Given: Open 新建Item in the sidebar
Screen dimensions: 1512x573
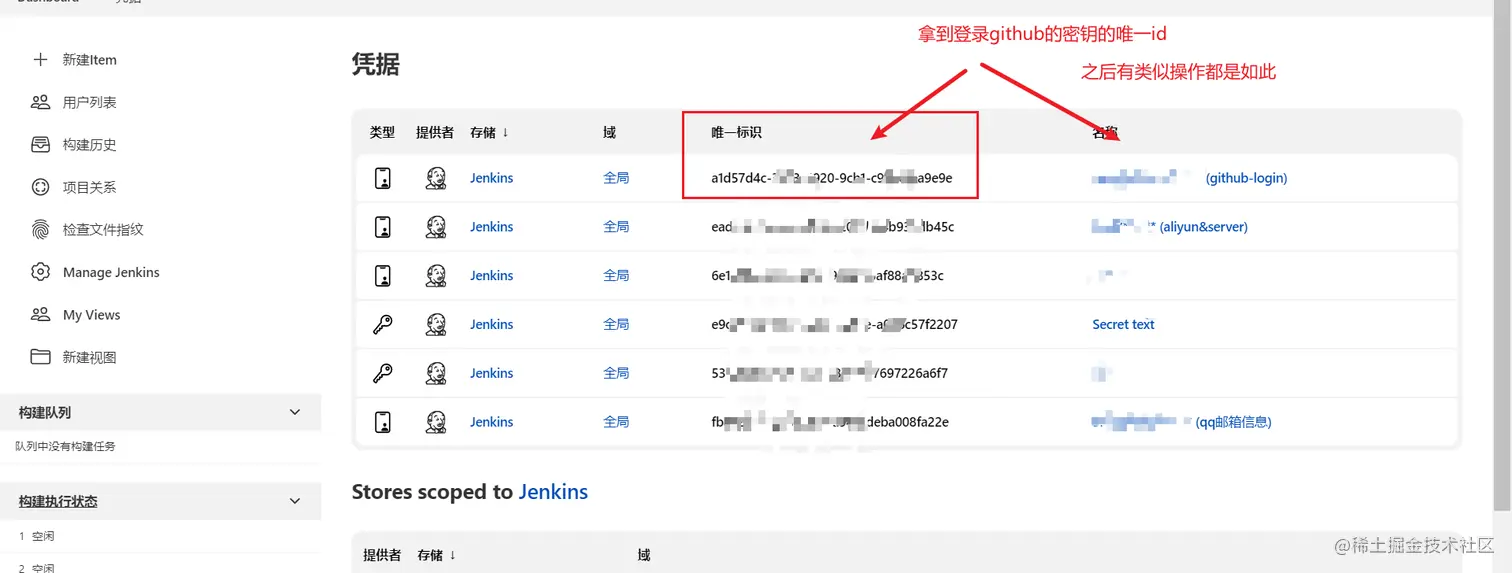Looking at the screenshot, I should click(x=90, y=60).
